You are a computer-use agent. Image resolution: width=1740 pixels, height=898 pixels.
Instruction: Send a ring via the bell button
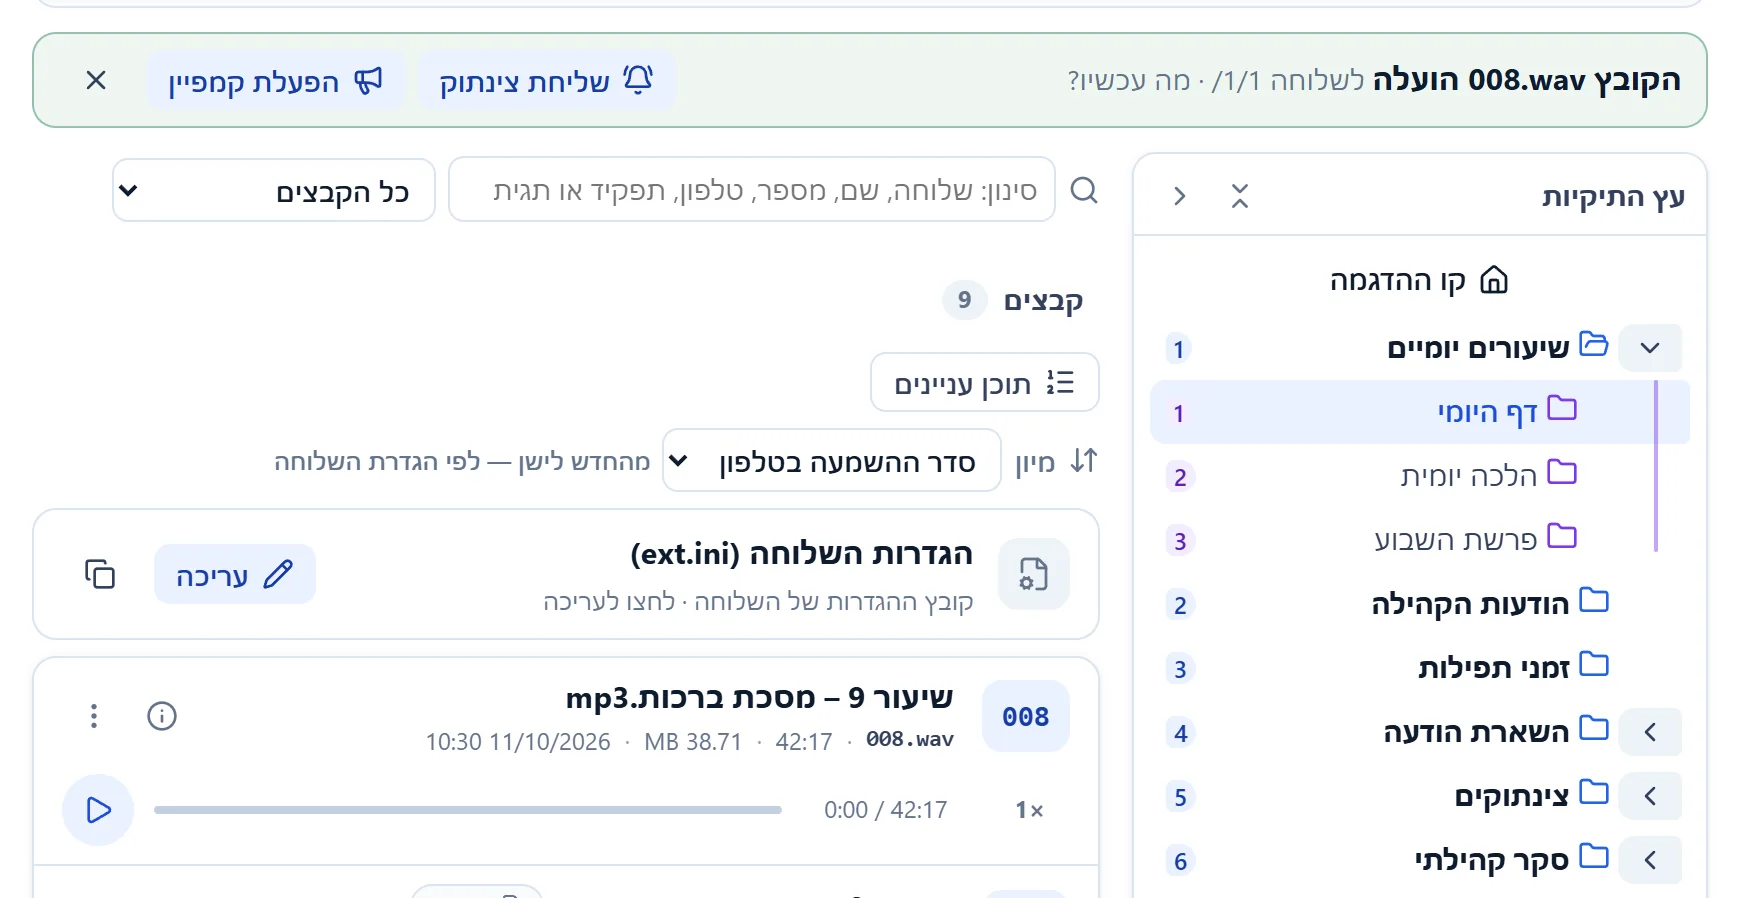click(x=546, y=81)
